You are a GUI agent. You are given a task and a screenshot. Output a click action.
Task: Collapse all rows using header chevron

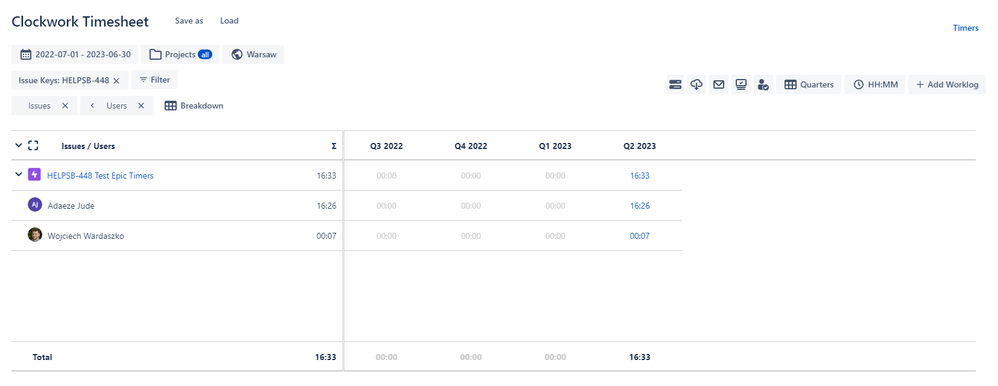point(18,146)
